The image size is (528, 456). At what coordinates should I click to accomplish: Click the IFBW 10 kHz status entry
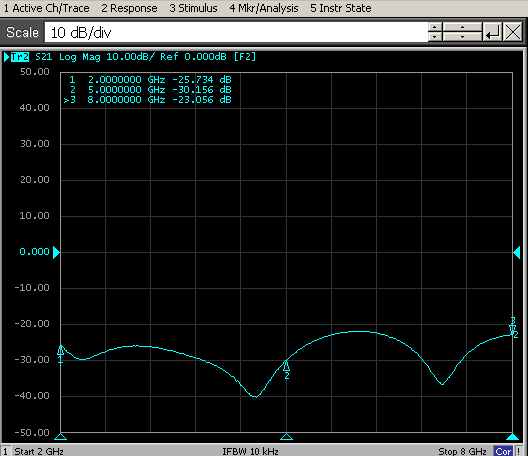click(250, 451)
